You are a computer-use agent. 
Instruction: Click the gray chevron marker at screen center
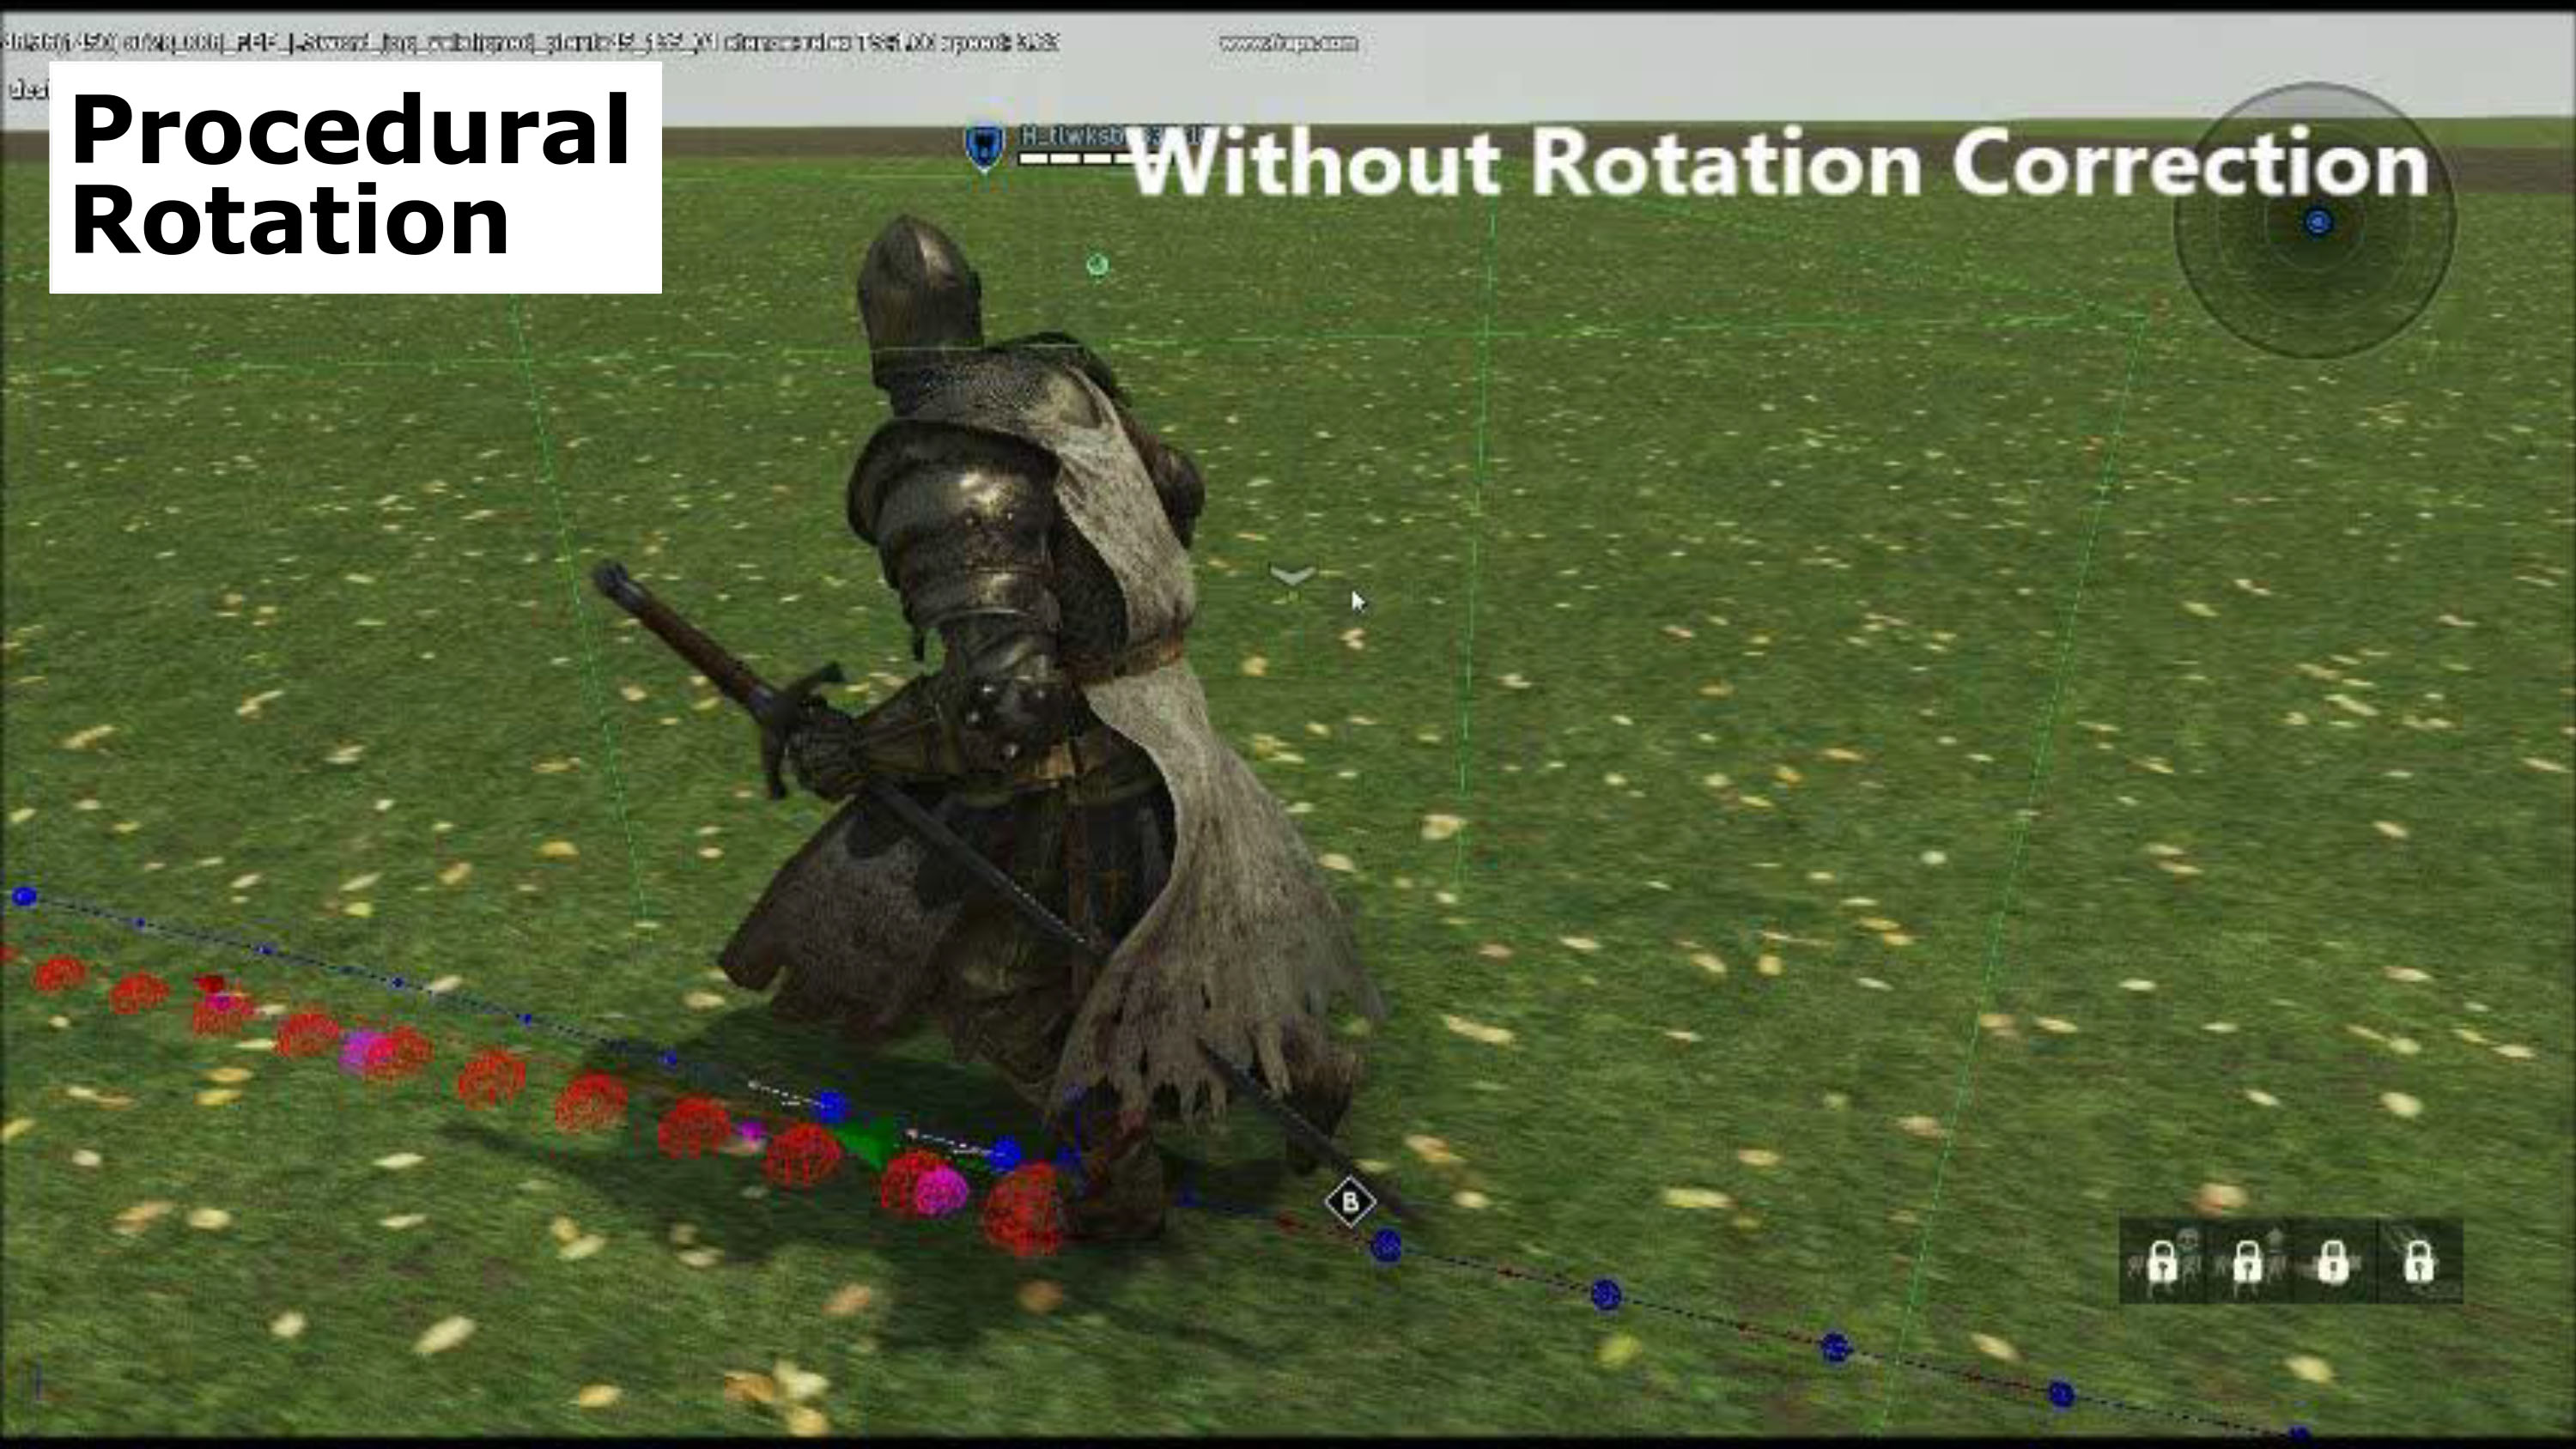coord(1292,575)
